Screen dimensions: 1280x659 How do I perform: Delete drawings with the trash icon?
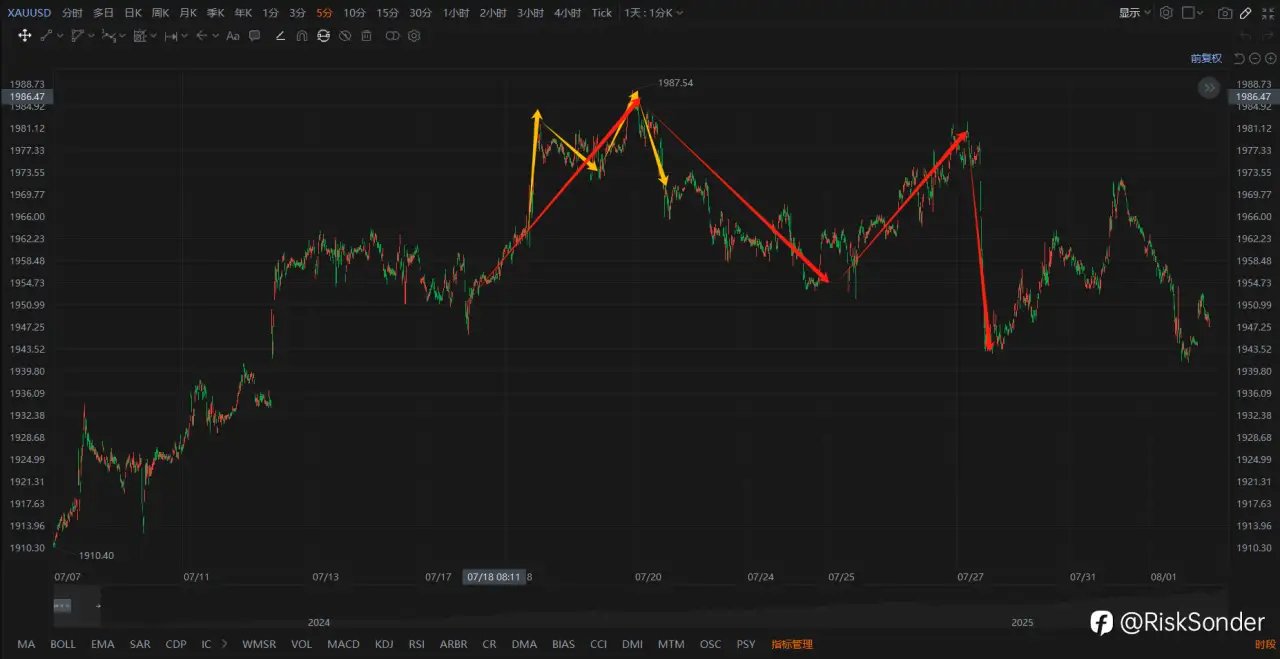click(x=366, y=35)
